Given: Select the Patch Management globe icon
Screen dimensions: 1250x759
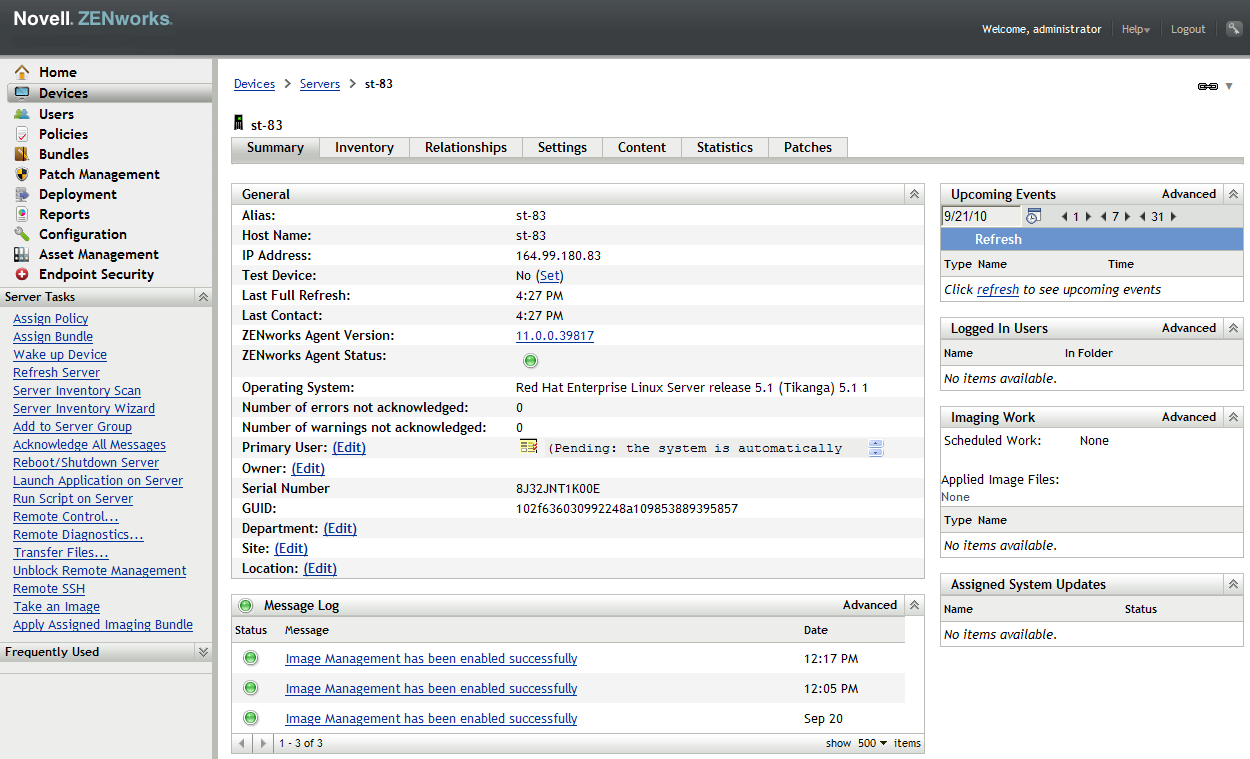Looking at the screenshot, I should (20, 173).
